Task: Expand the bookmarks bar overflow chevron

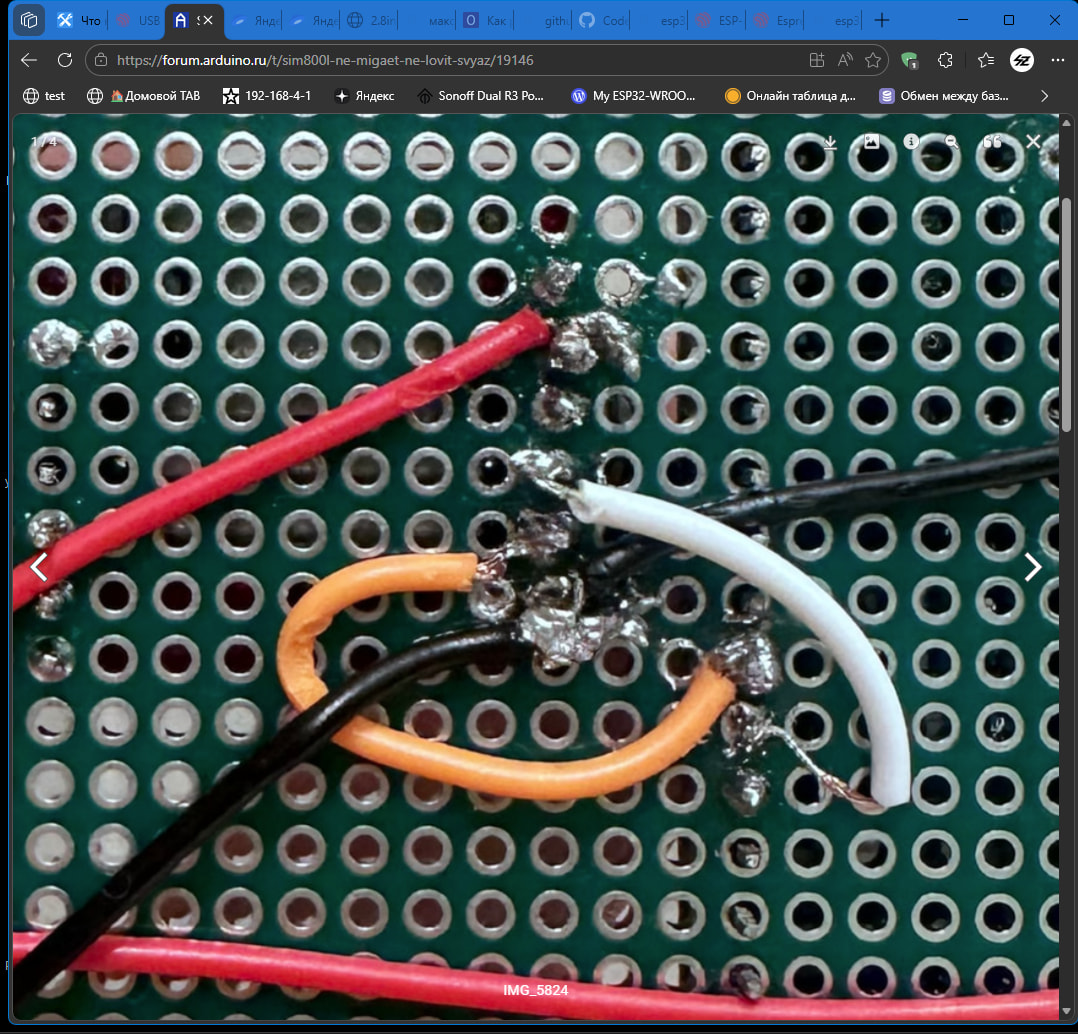Action: 1045,96
